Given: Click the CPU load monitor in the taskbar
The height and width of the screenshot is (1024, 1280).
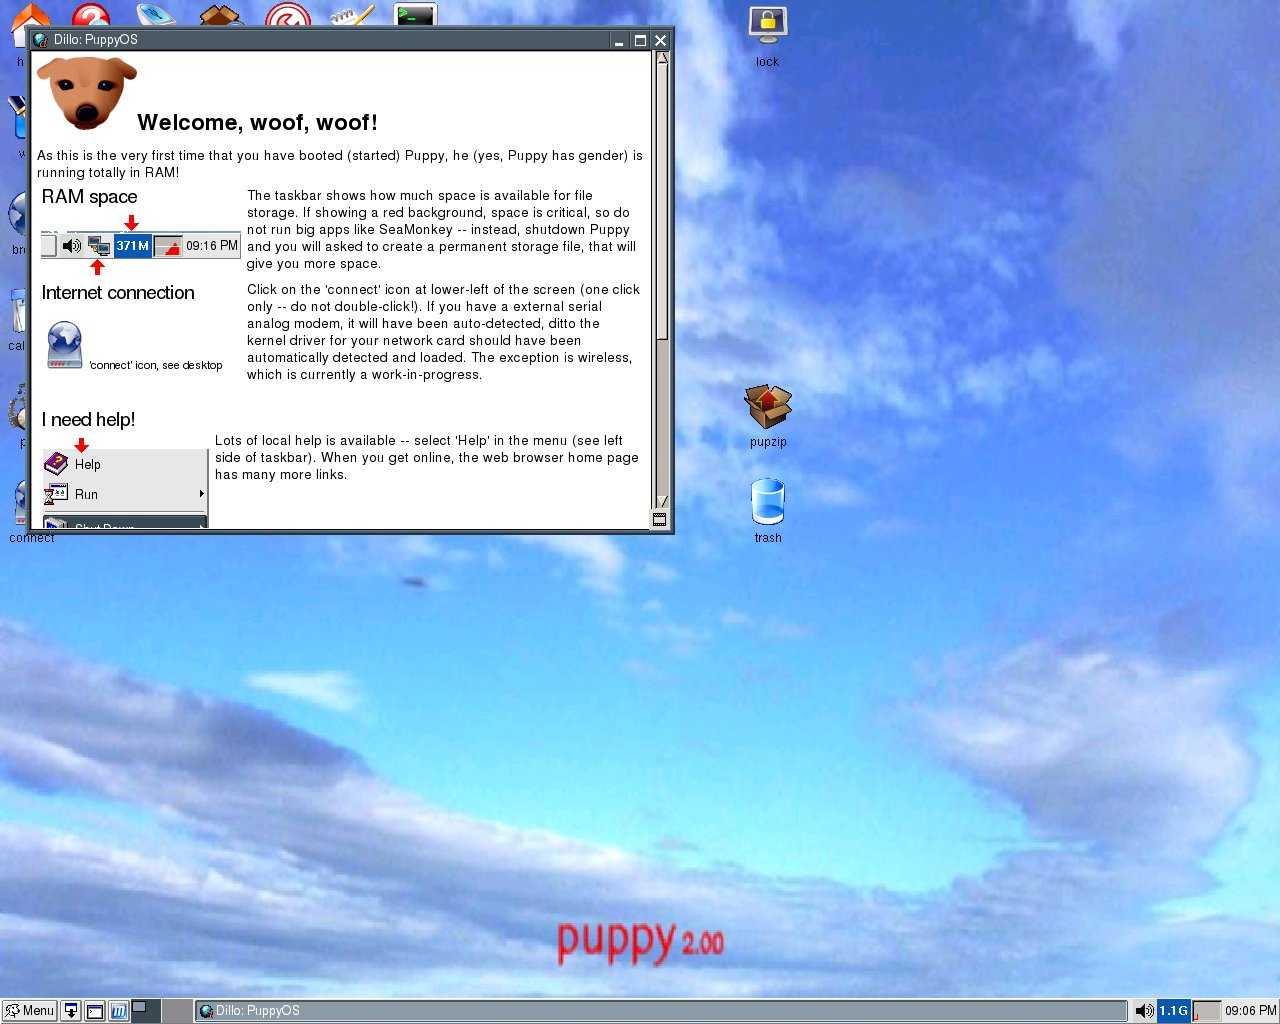Looking at the screenshot, I should [x=1206, y=1011].
